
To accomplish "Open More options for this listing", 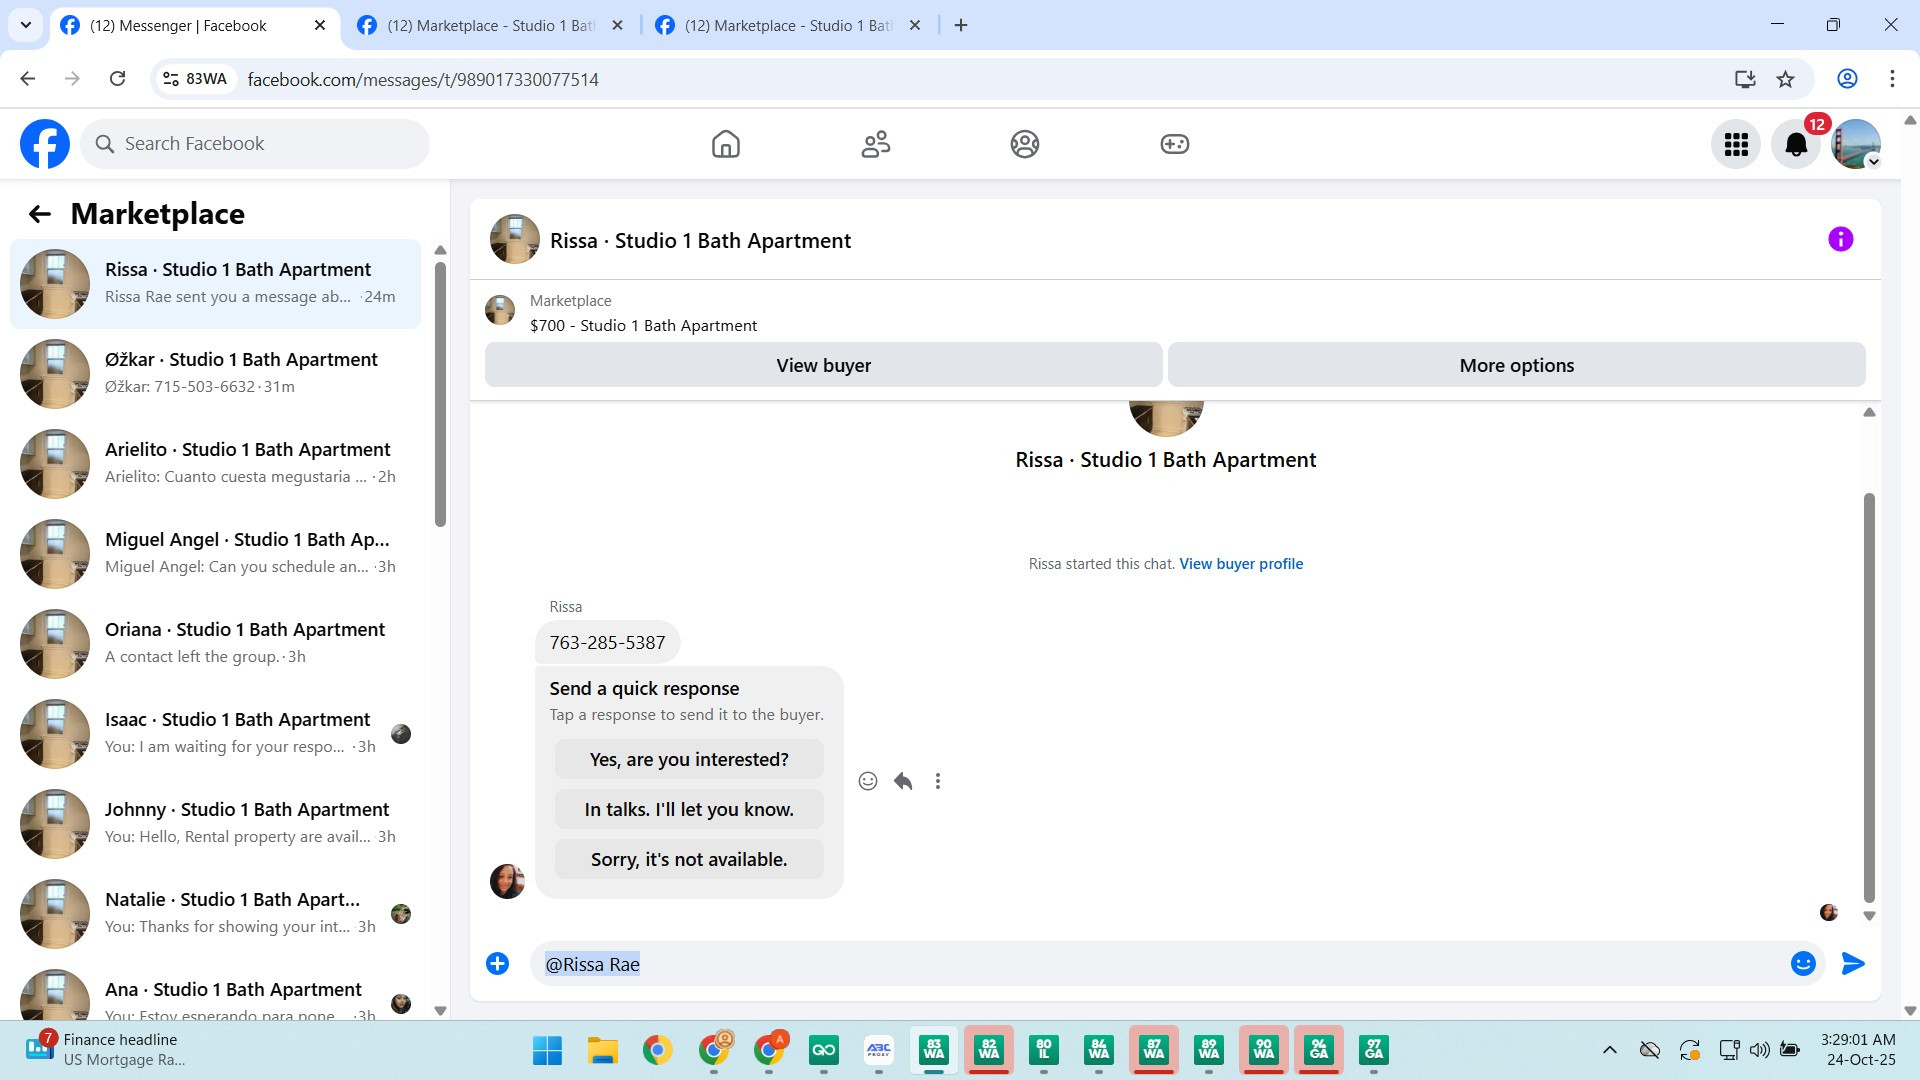I will point(1516,365).
